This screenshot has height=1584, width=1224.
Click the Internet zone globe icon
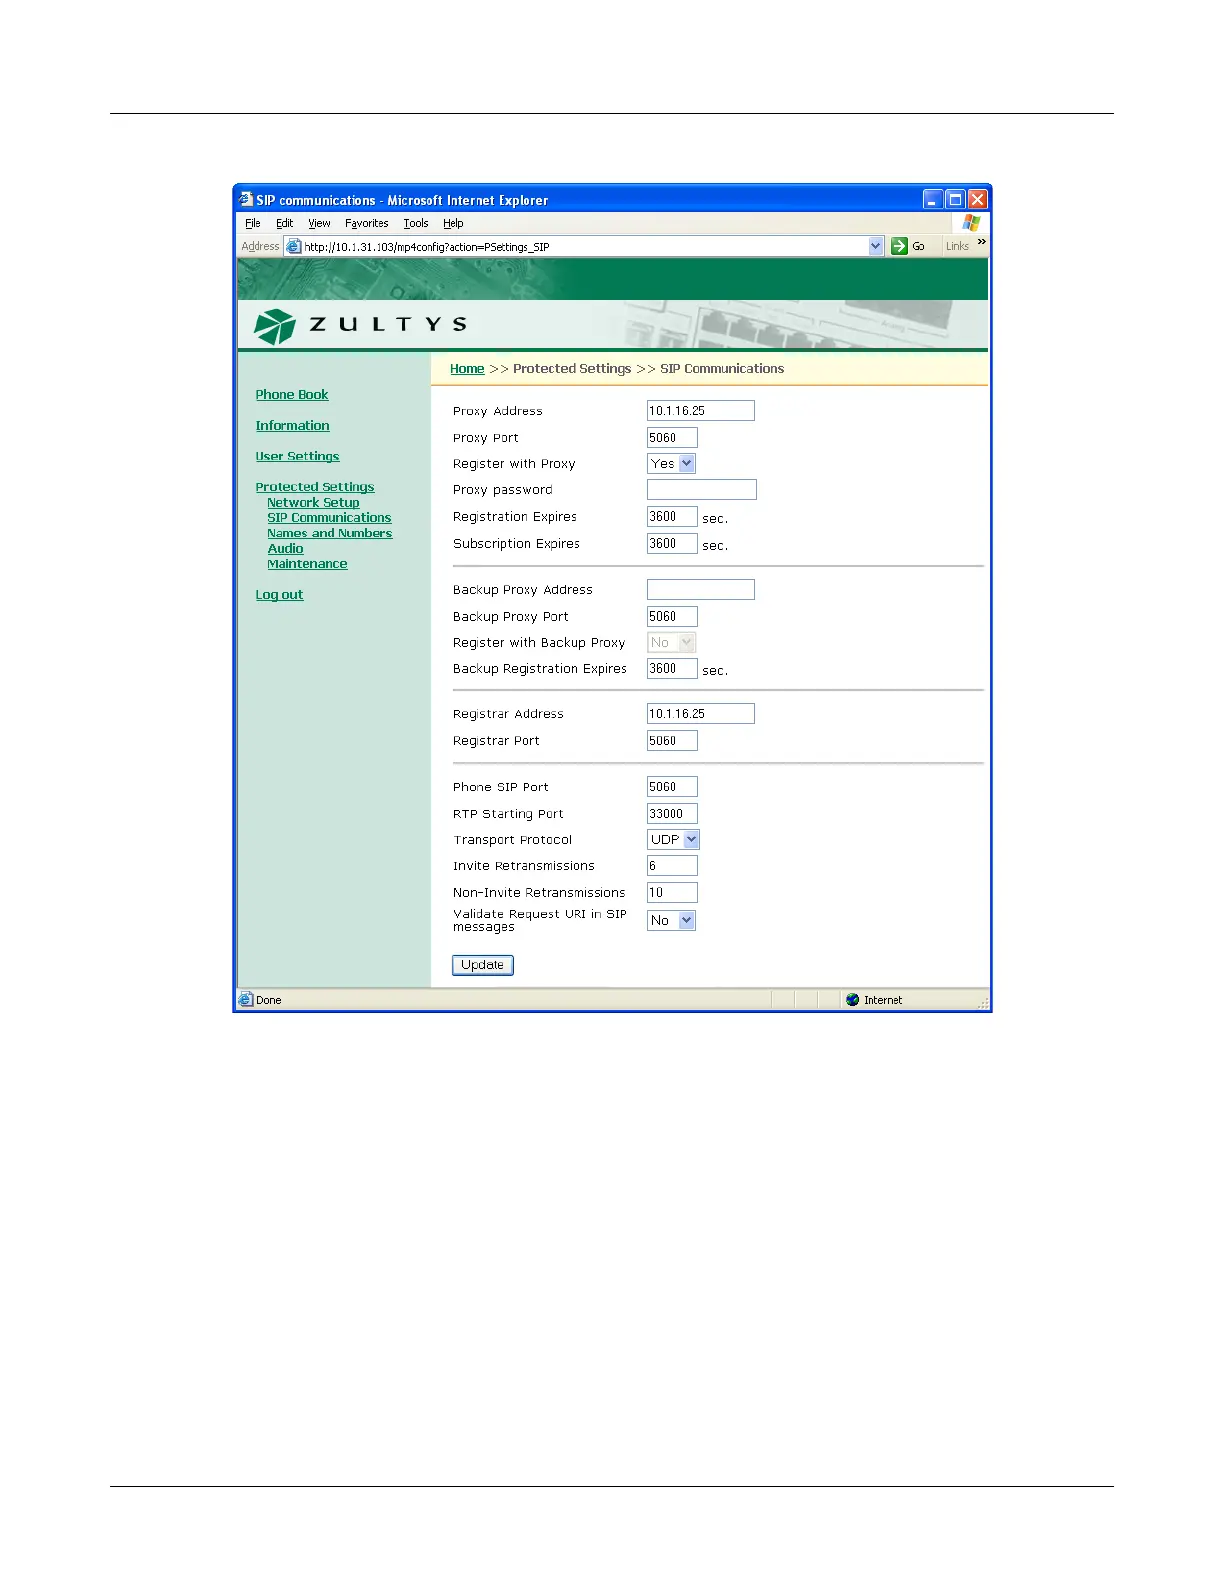click(852, 999)
